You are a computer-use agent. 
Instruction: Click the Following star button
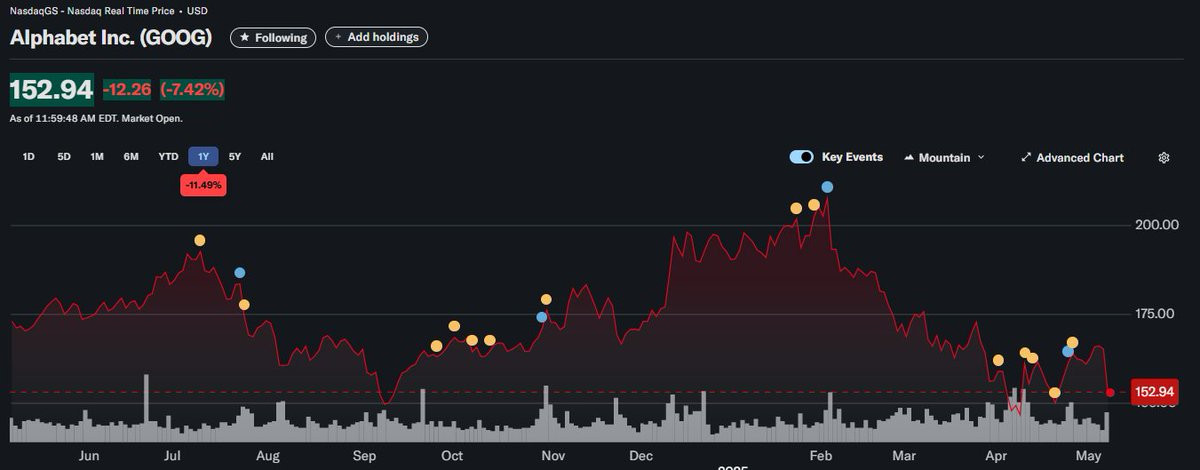coord(273,37)
